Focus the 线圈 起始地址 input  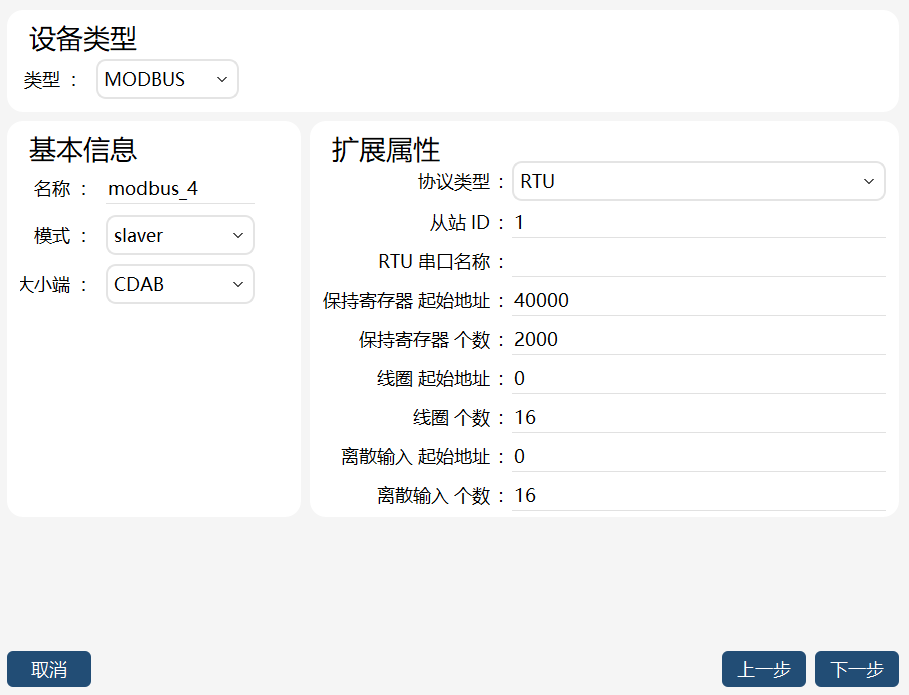(x=699, y=379)
